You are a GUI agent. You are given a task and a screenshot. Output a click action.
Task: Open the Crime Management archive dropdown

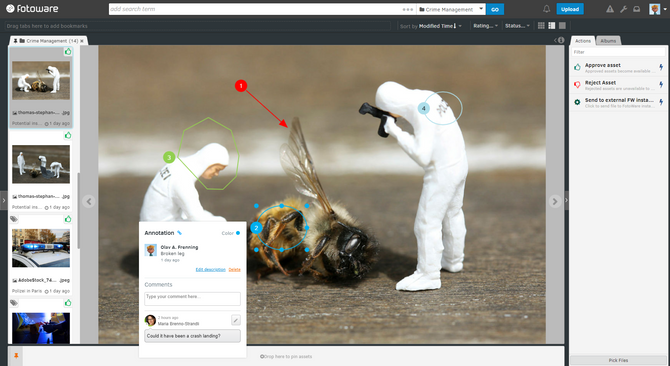point(451,9)
